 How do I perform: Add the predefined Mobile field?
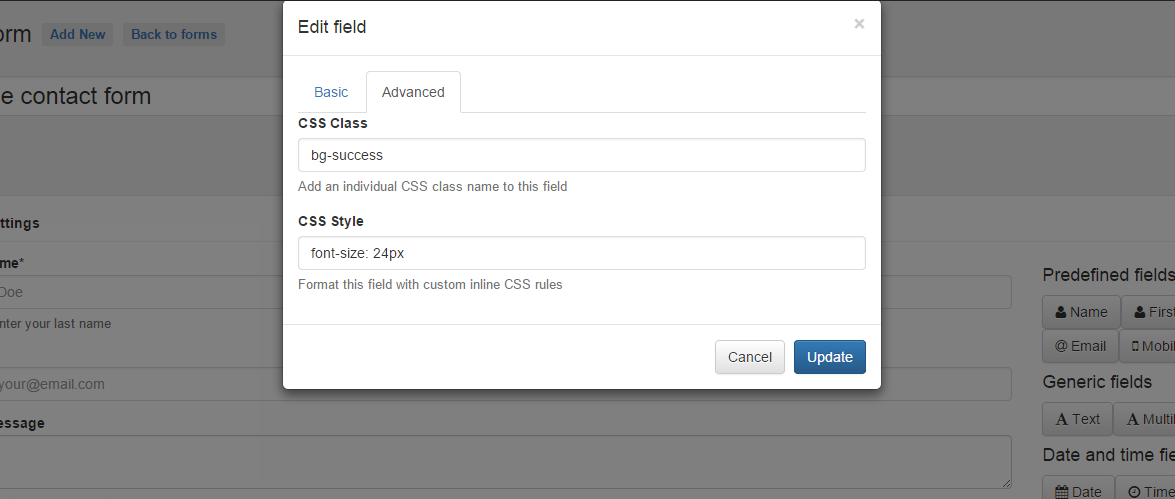point(1147,346)
